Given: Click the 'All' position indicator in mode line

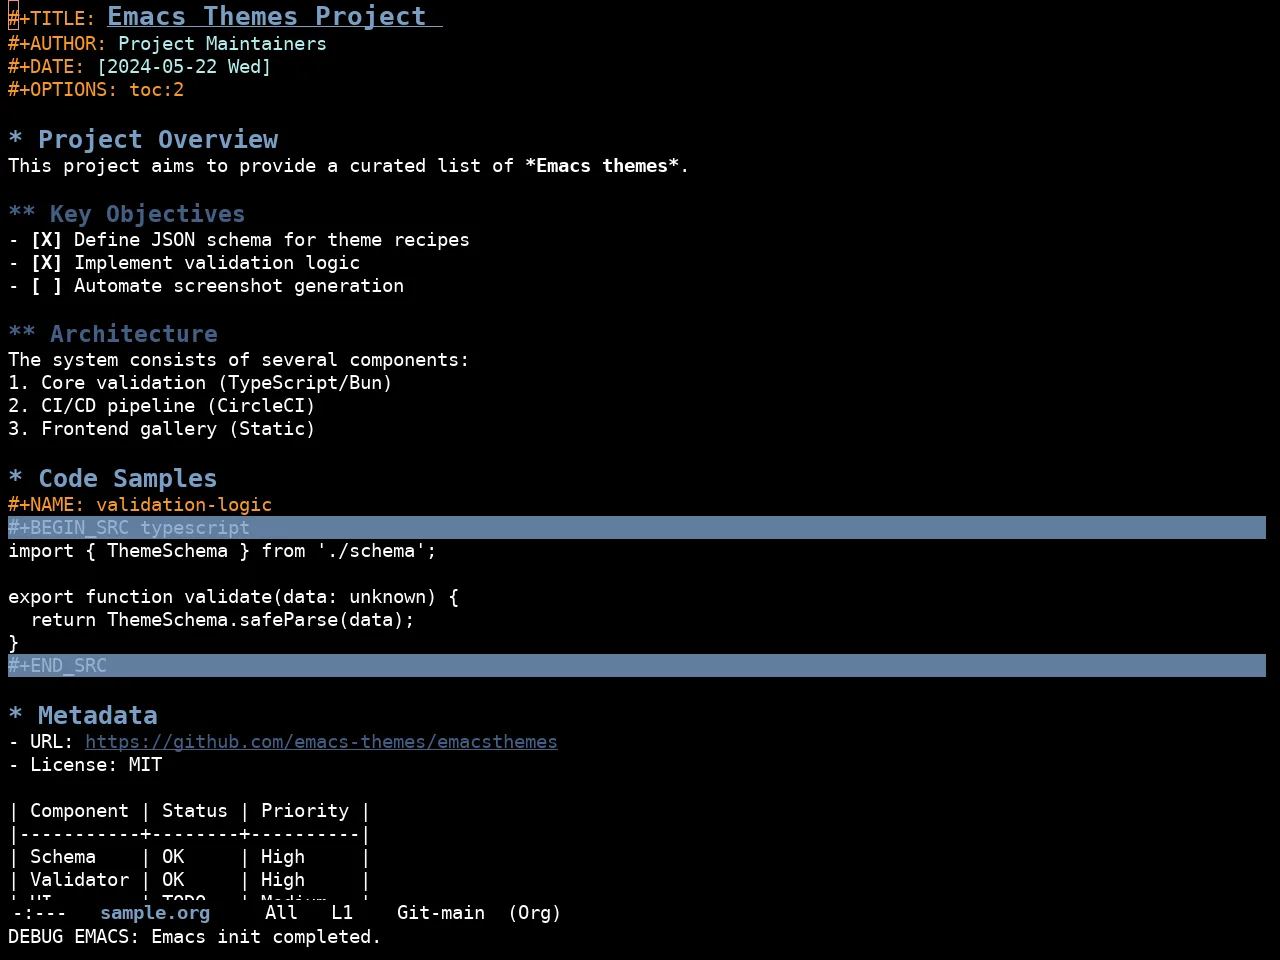Looking at the screenshot, I should [281, 913].
